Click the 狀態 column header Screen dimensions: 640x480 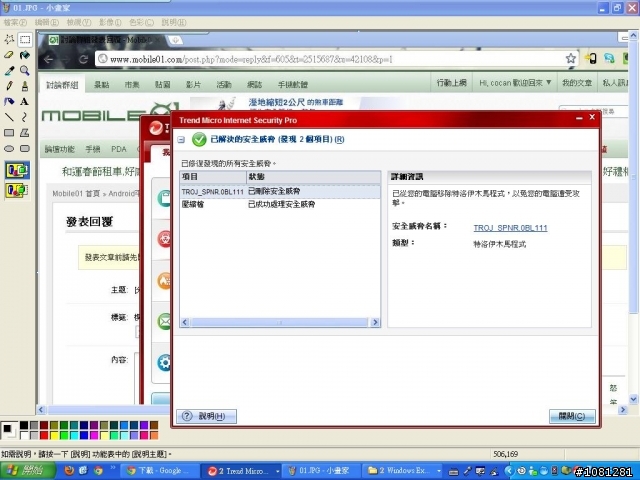313,177
